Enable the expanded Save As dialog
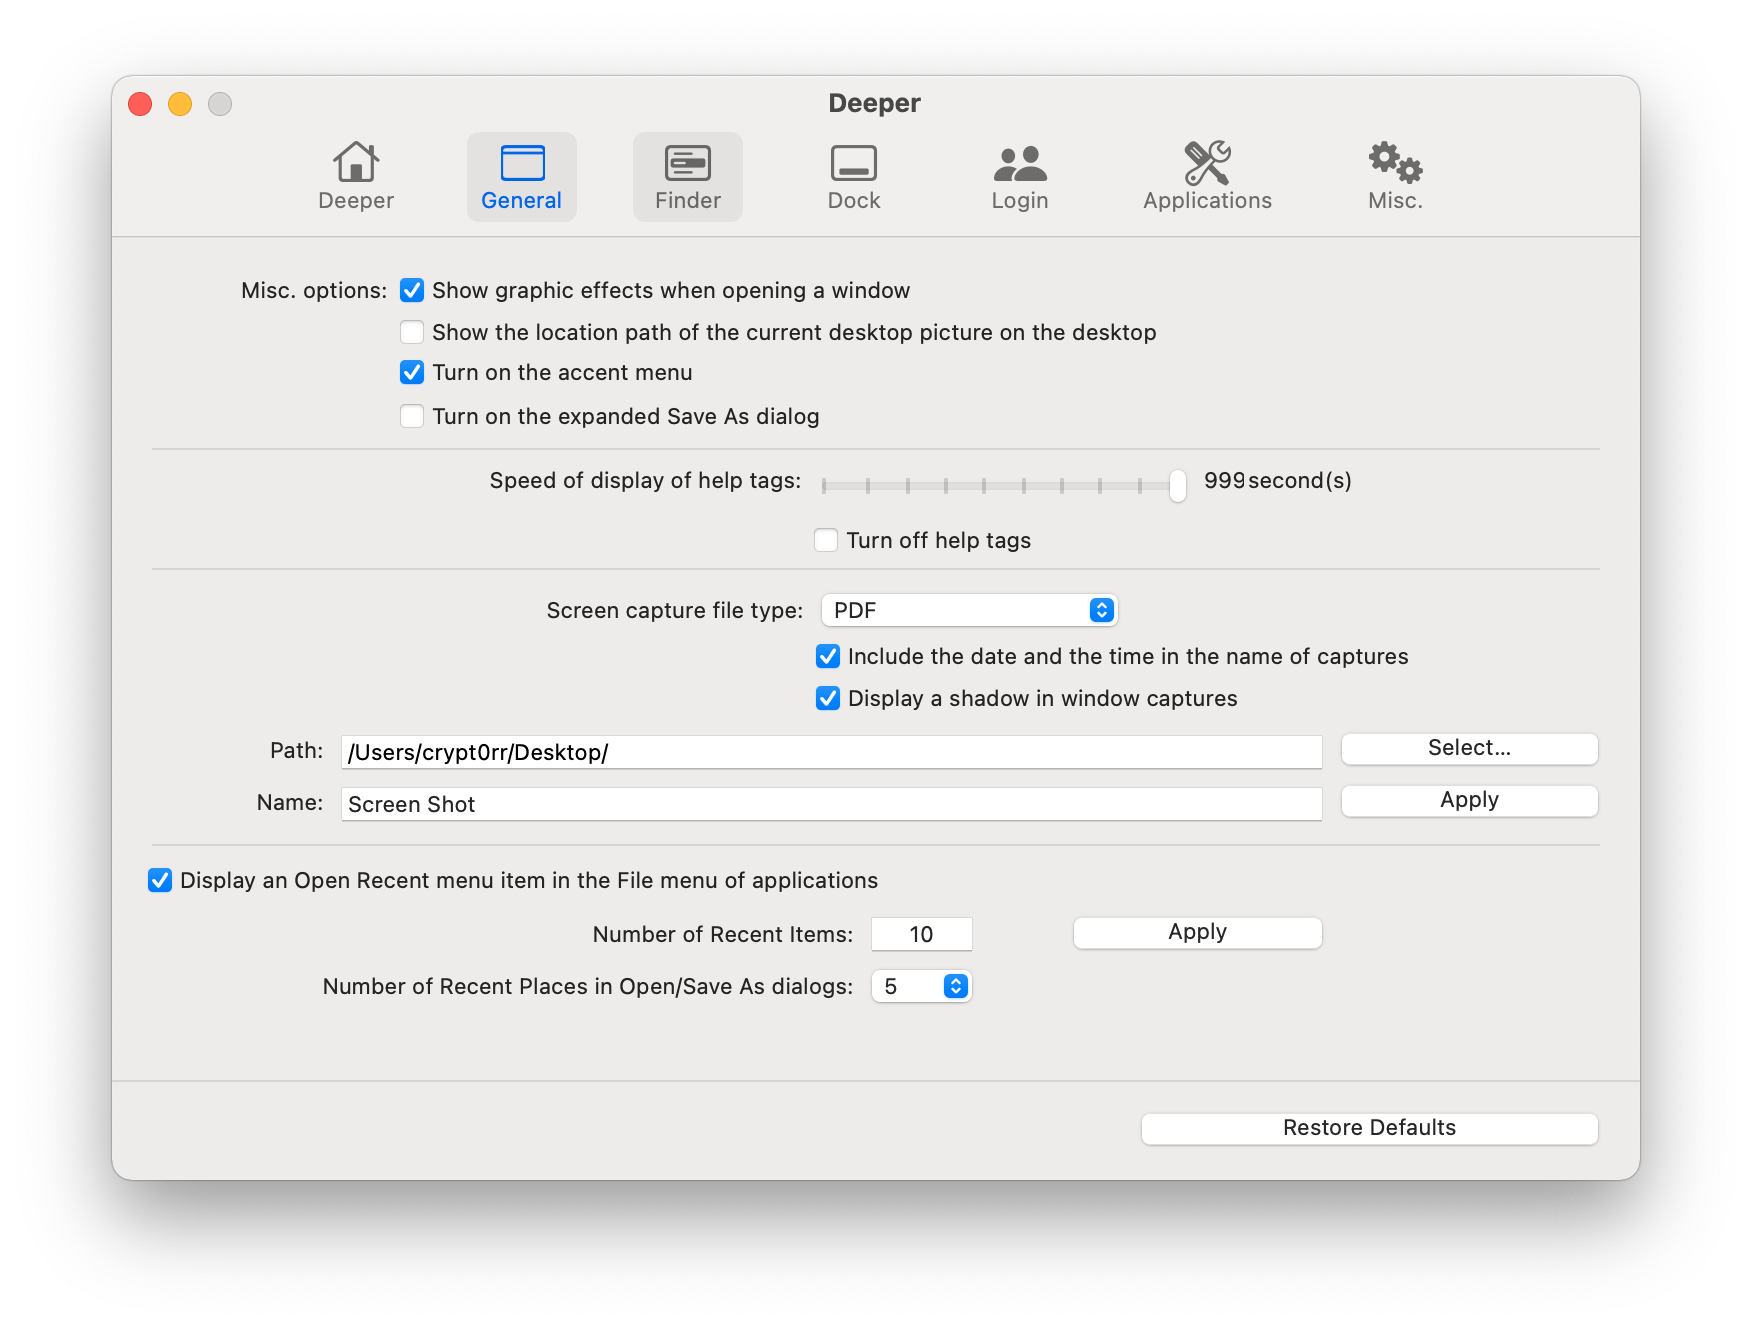This screenshot has height=1328, width=1752. [412, 416]
